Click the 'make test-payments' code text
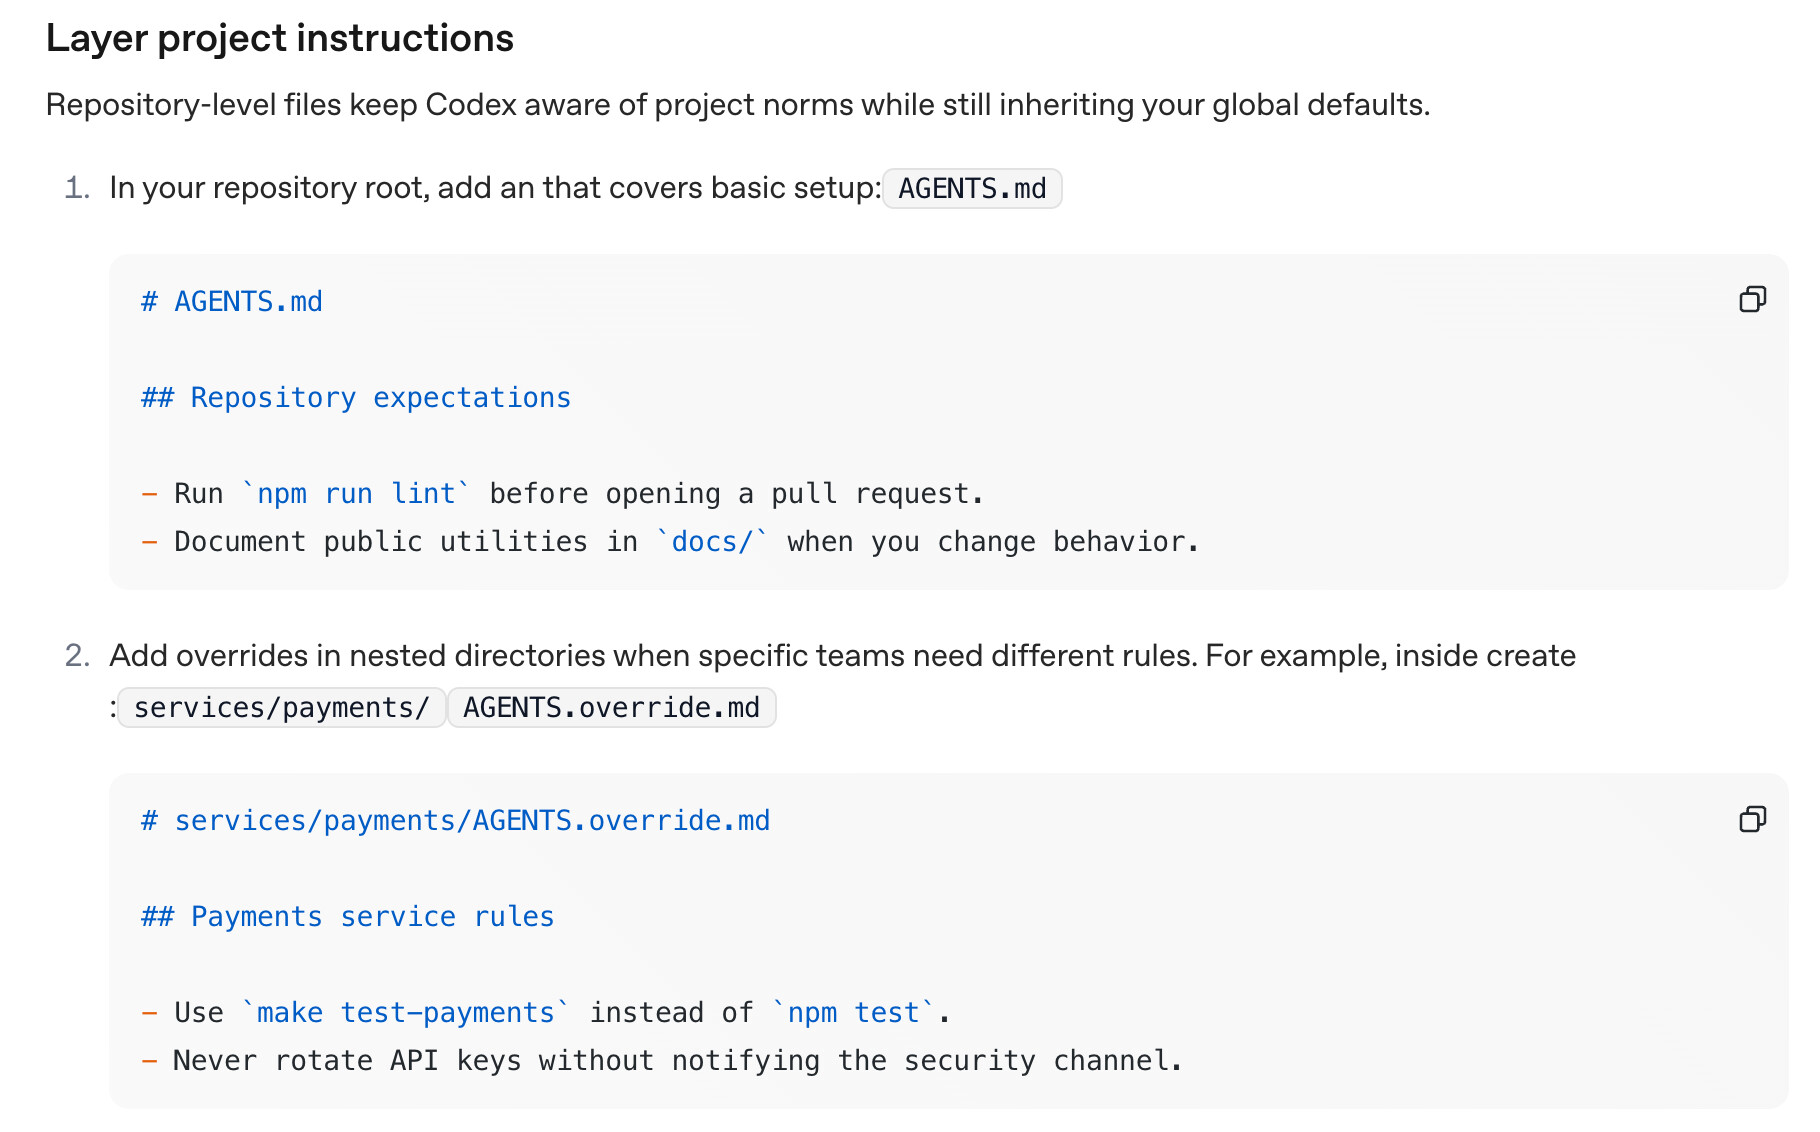The height and width of the screenshot is (1132, 1820). click(406, 1012)
